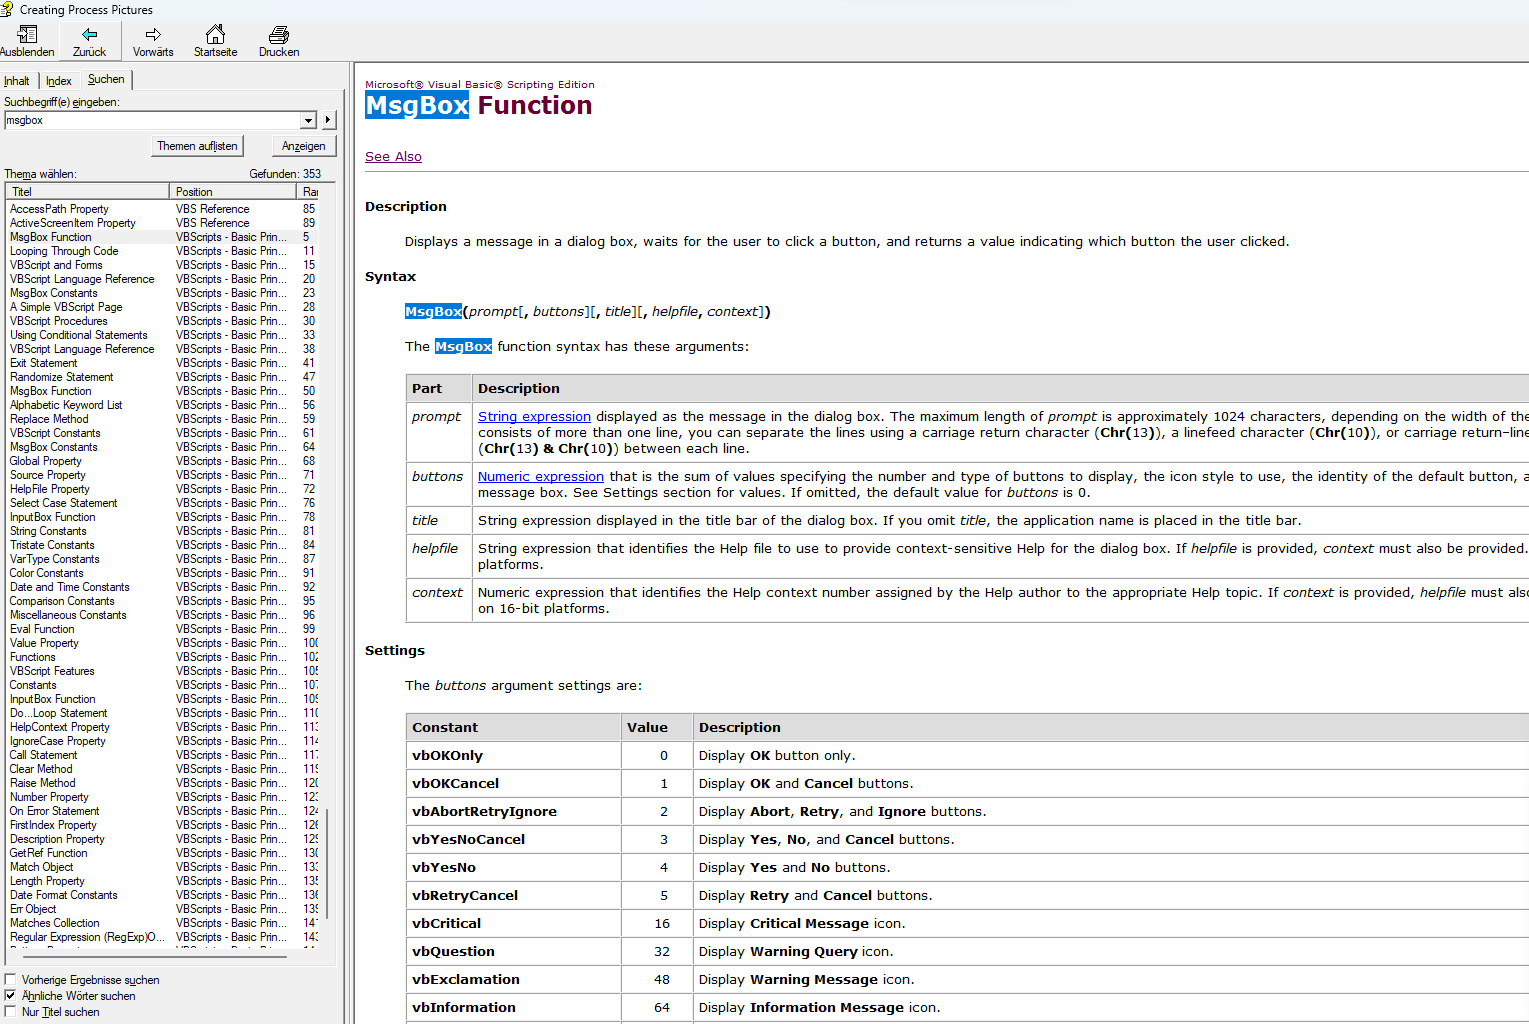The height and width of the screenshot is (1024, 1529).
Task: Click the msgbox search input field
Action: tap(152, 120)
